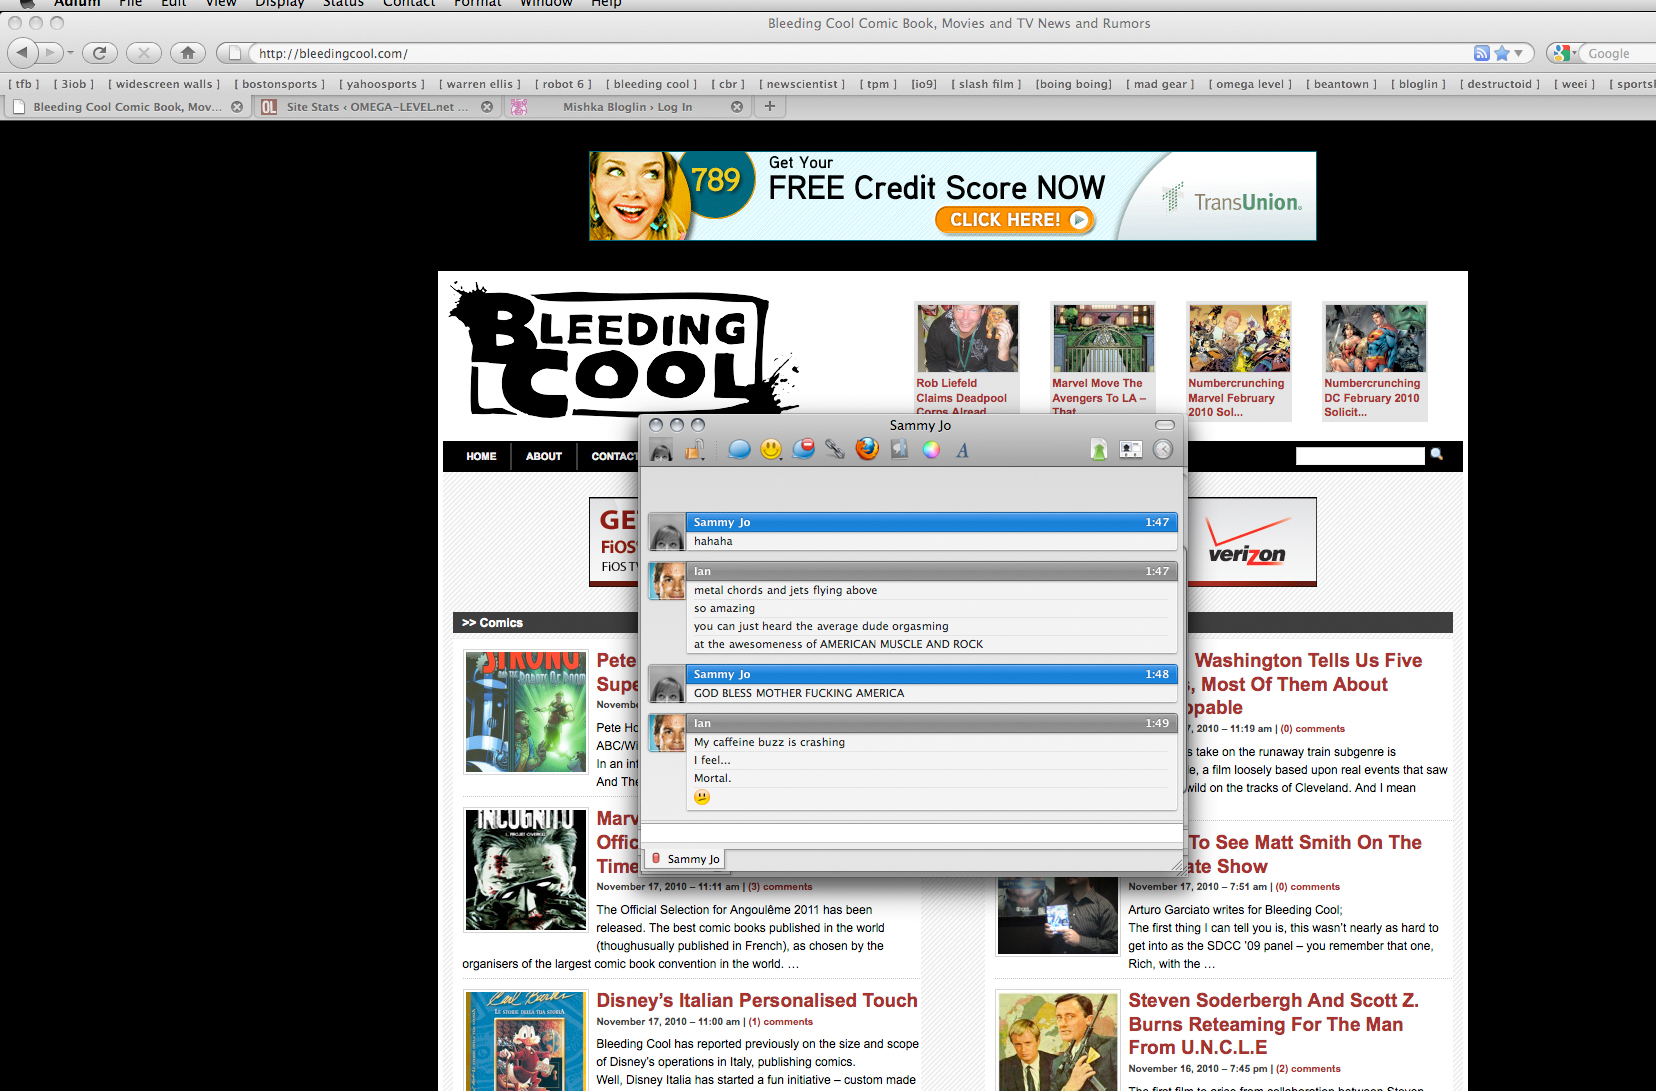Reload the Bleeding Cool page
The image size is (1656, 1091).
coord(100,53)
